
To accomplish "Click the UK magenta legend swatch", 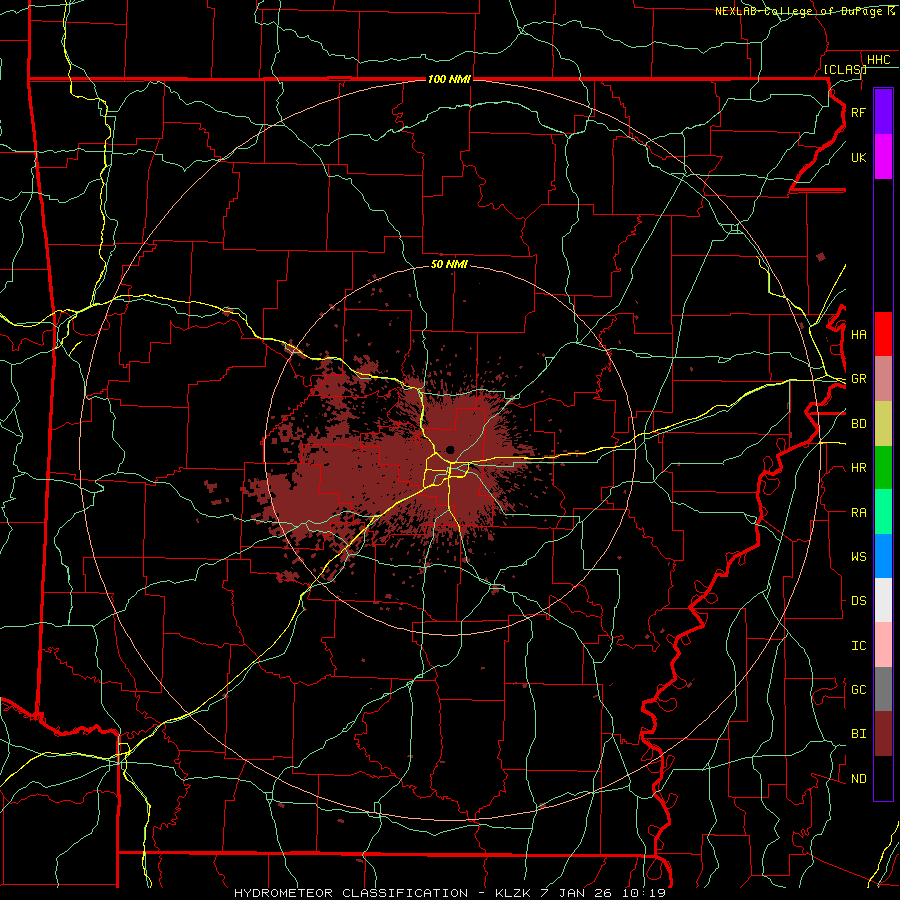I will [x=883, y=157].
